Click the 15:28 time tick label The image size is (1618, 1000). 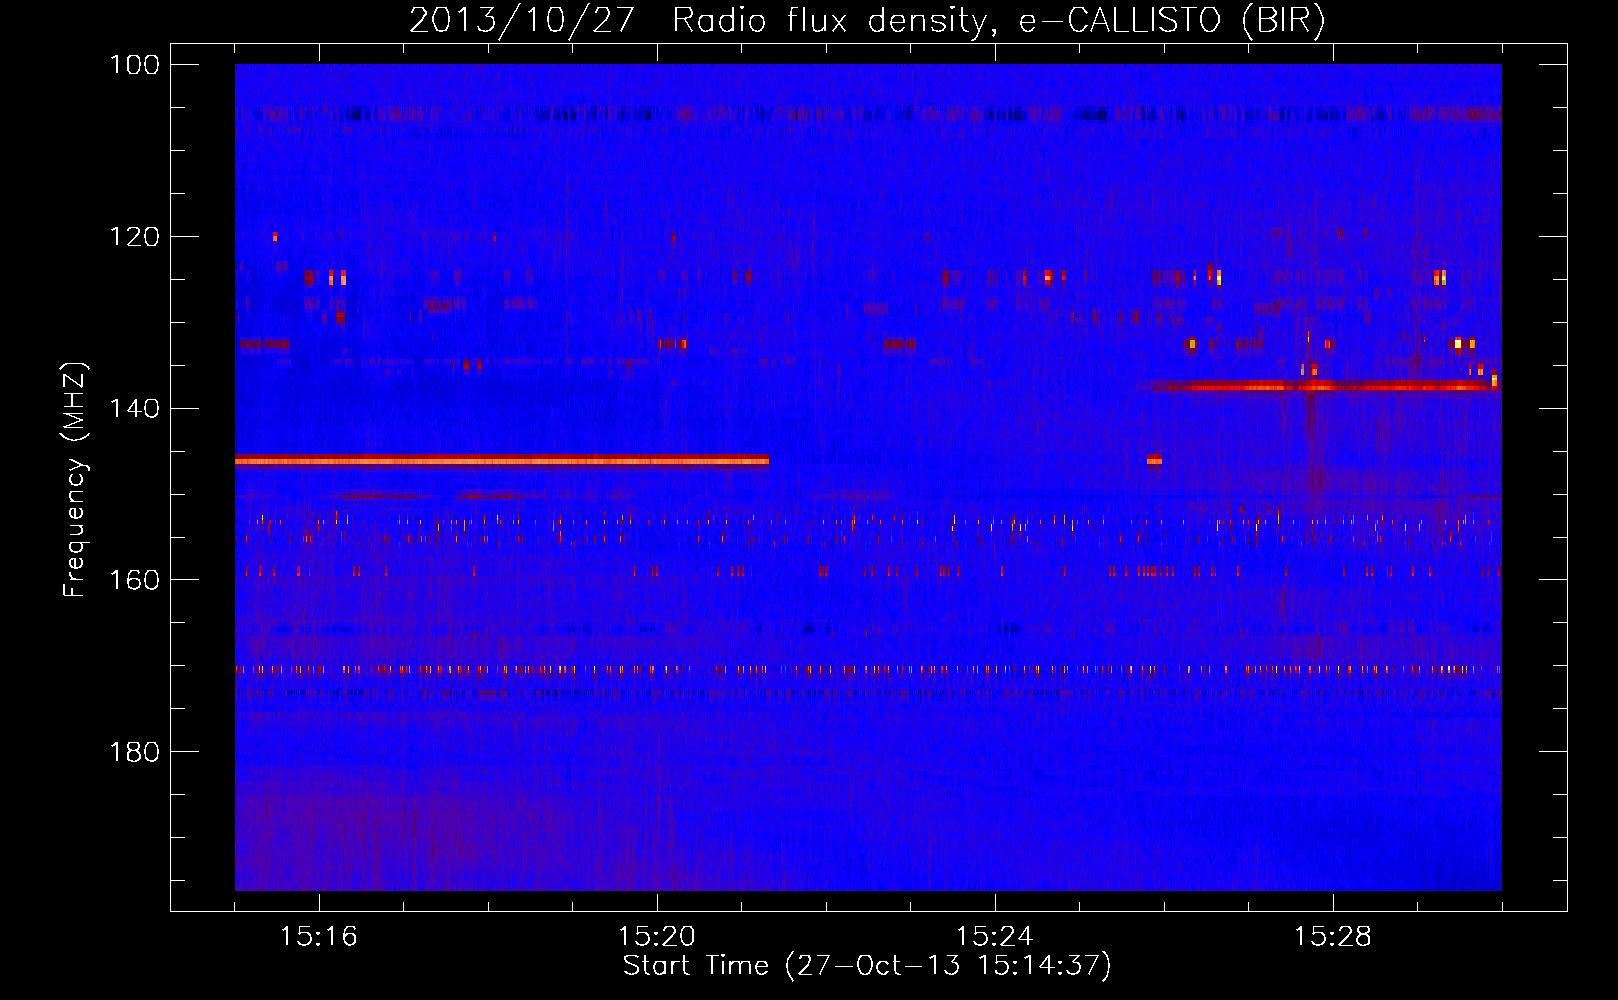point(1333,937)
